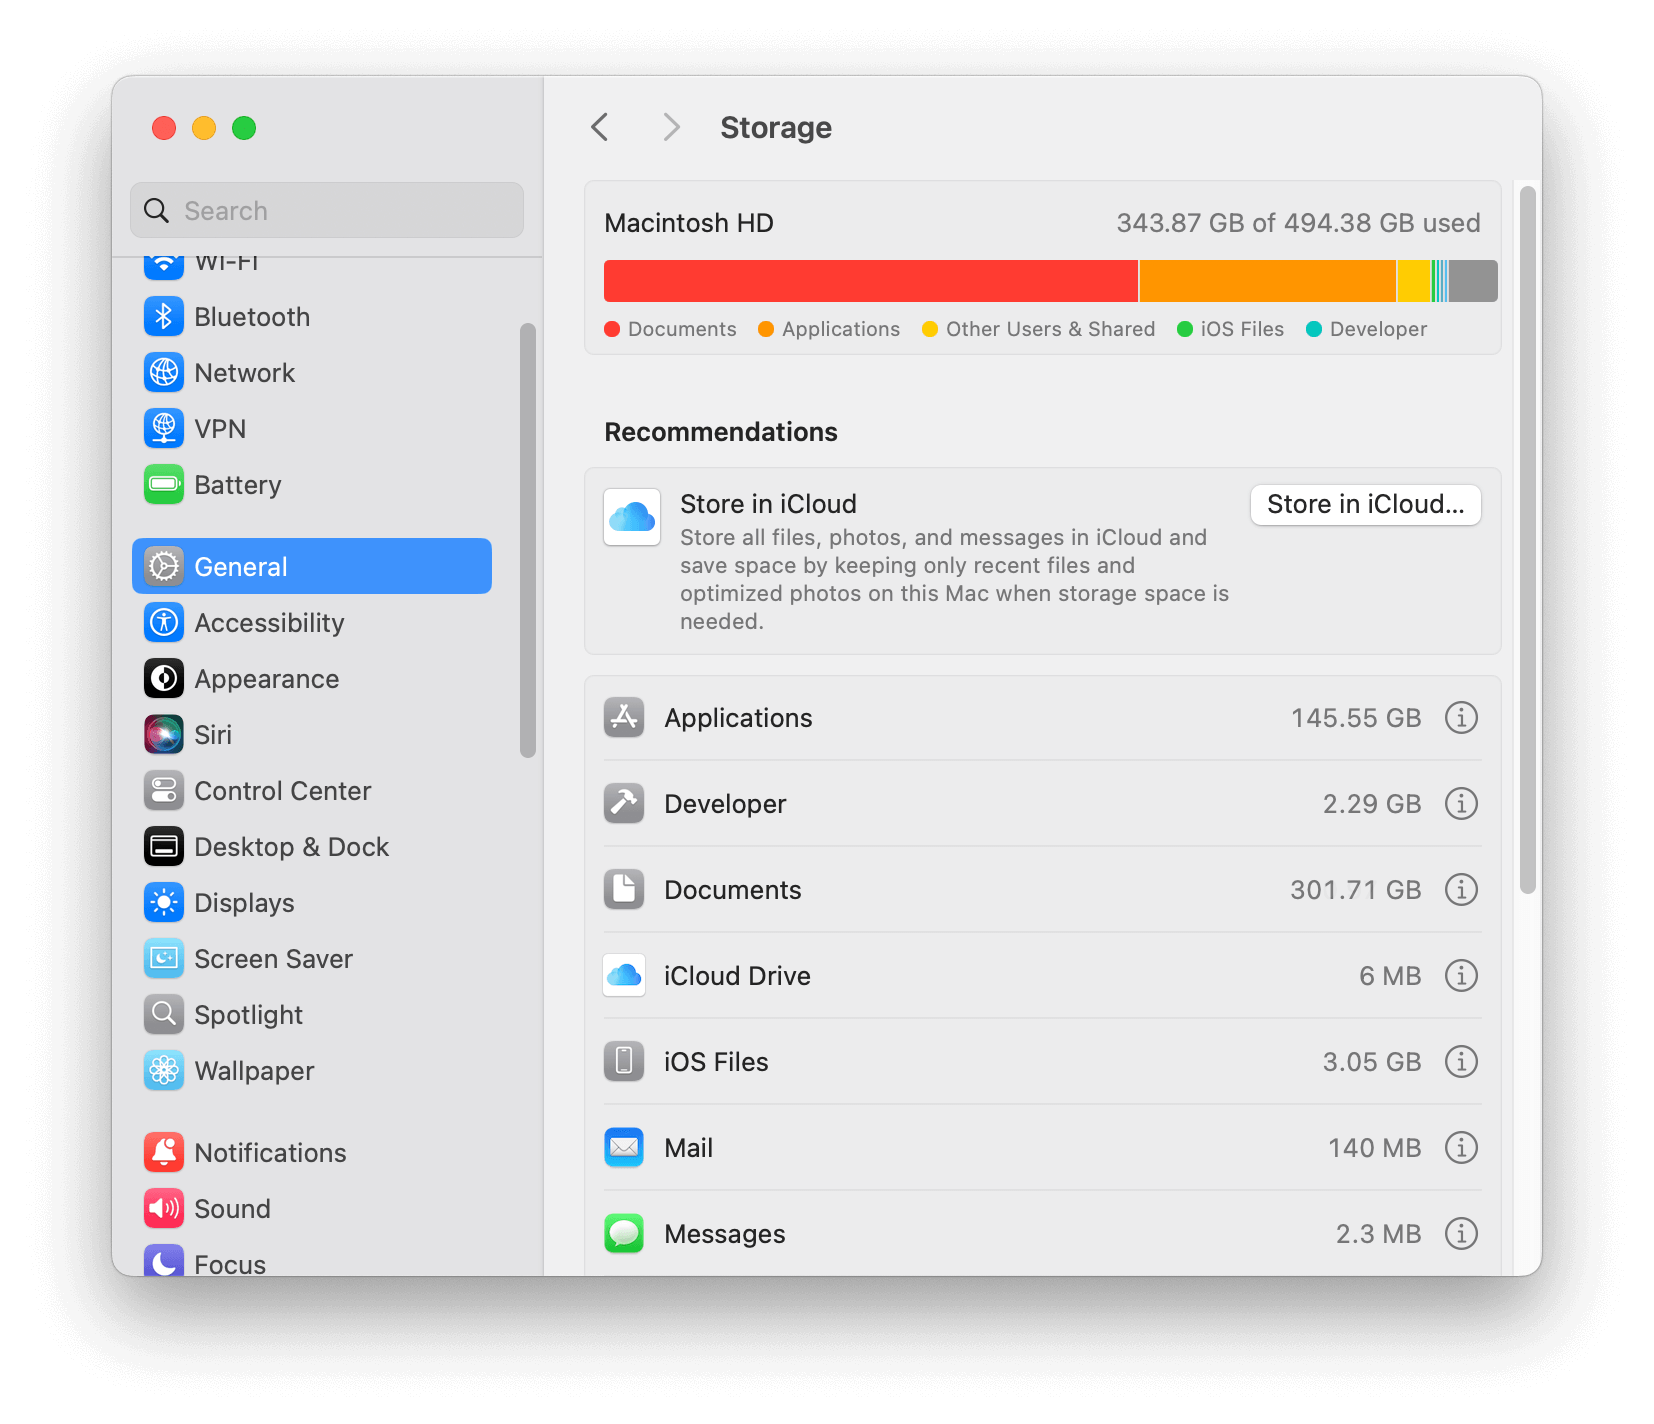
Task: Select the Notifications sidebar label
Action: pos(271,1153)
